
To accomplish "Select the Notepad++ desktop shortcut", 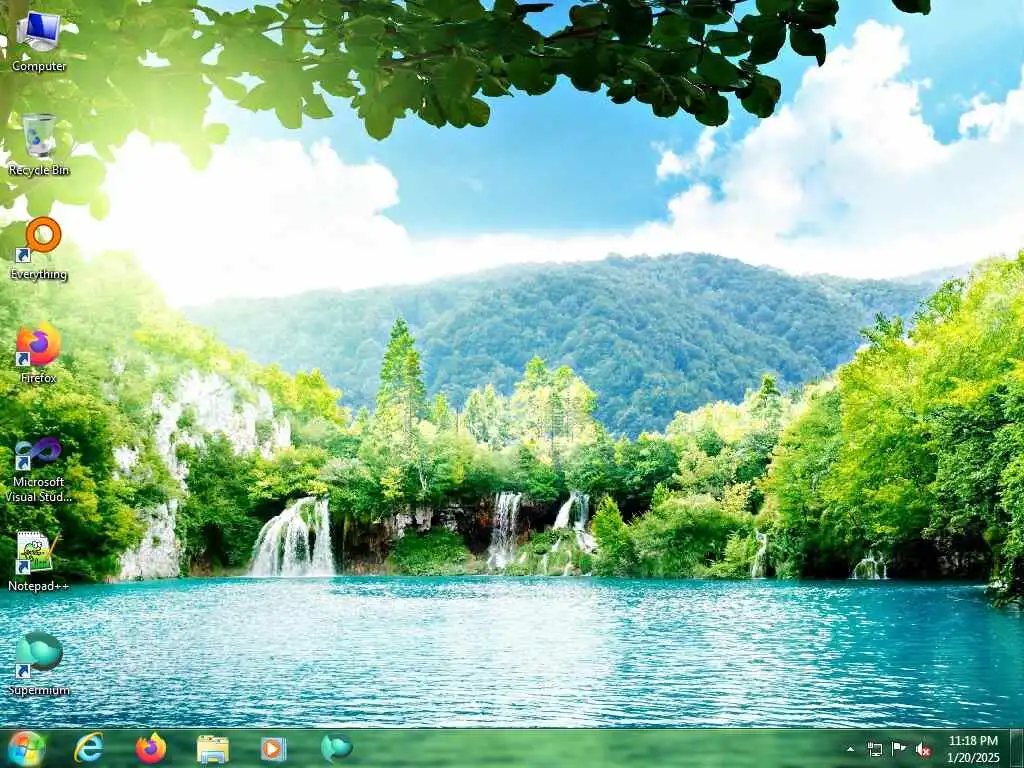I will coord(39,561).
